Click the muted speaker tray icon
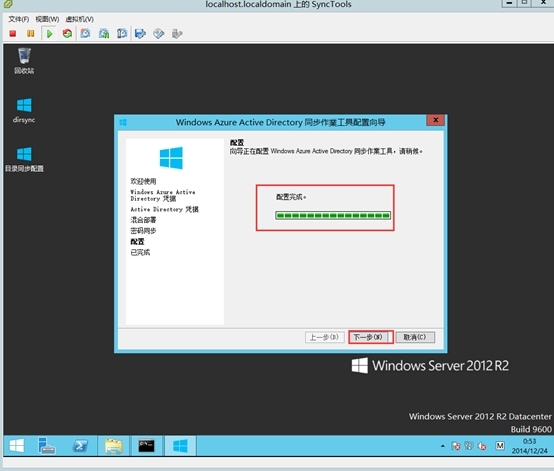This screenshot has width=554, height=471. pos(482,446)
